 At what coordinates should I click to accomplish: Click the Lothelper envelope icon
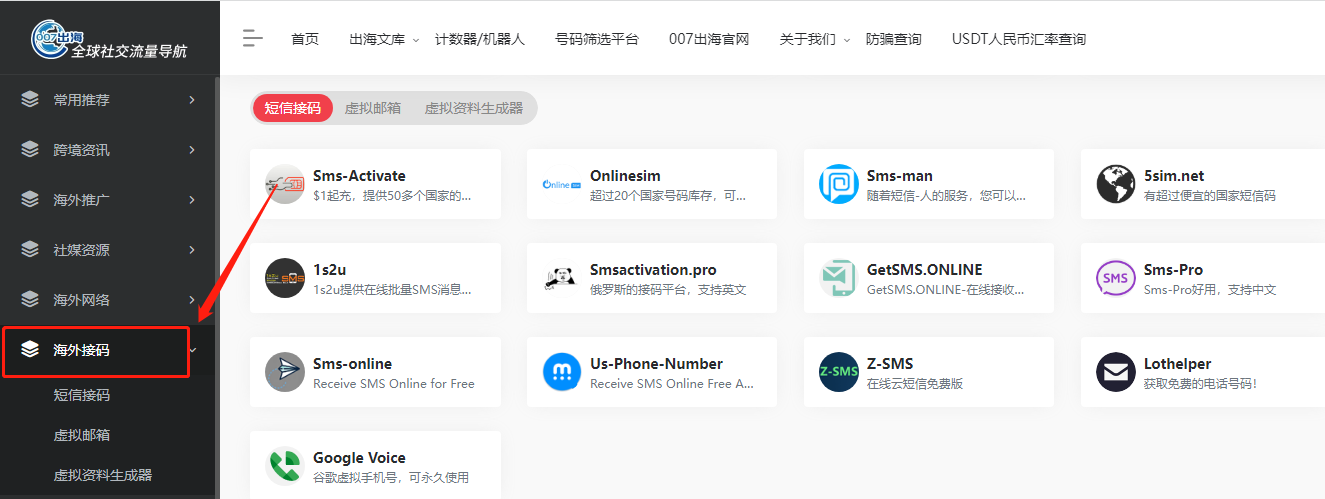pyautogui.click(x=1116, y=372)
